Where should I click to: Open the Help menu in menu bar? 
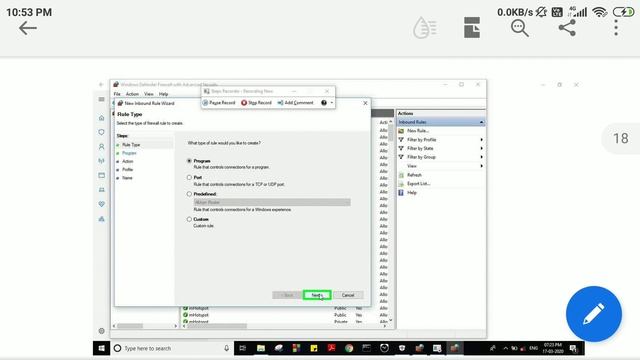click(163, 94)
